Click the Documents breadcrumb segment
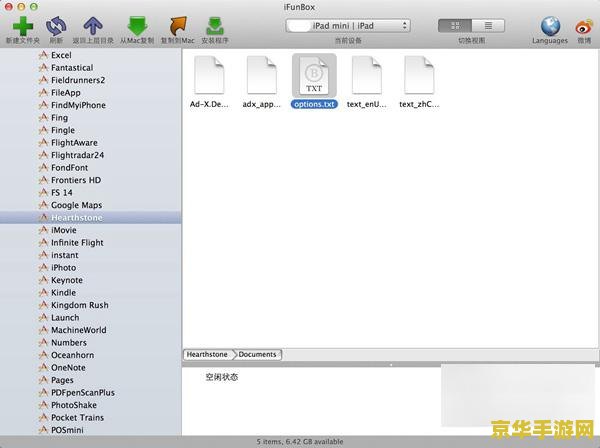 point(257,354)
